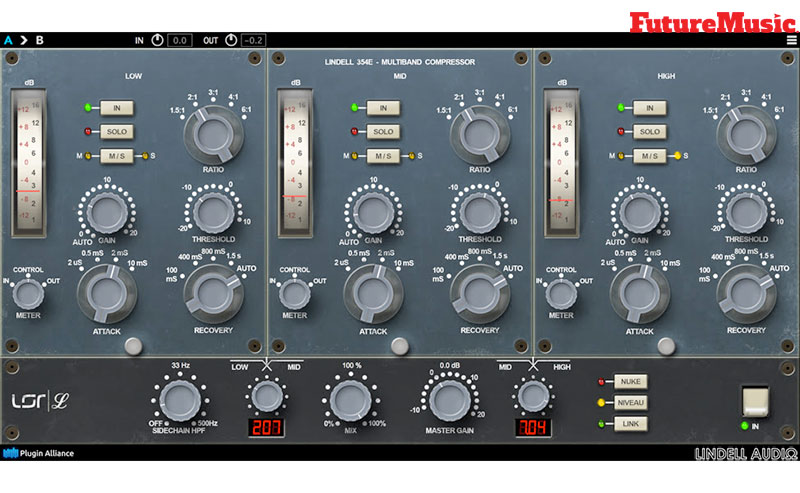Viewport: 800px width, 493px height.
Task: Click the round button below MID band ATTACK
Action: click(400, 346)
